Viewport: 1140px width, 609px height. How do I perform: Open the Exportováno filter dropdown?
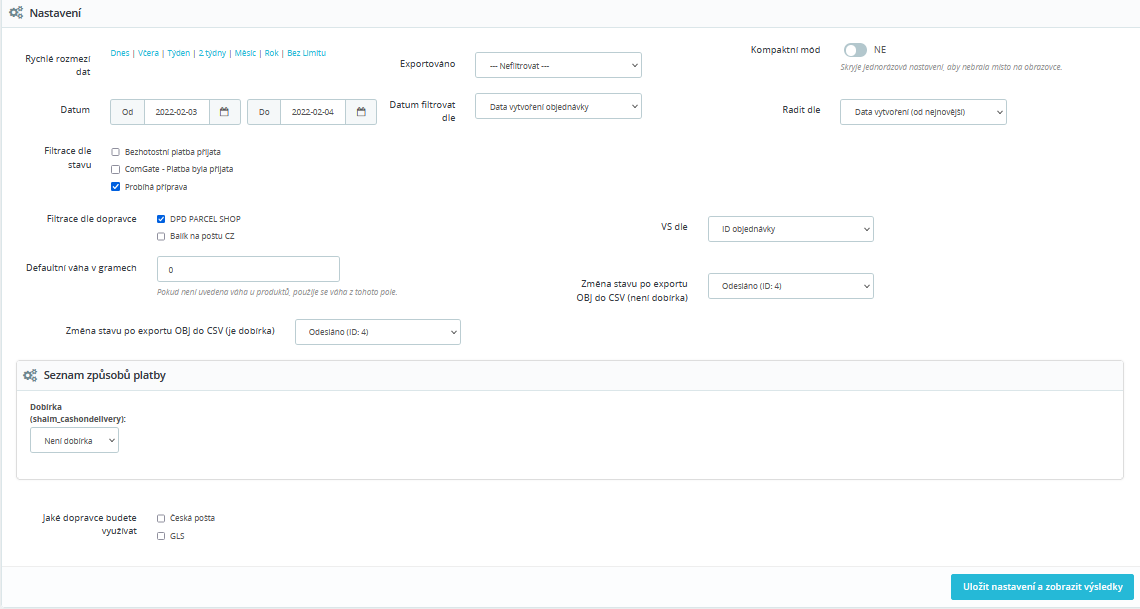(x=558, y=65)
